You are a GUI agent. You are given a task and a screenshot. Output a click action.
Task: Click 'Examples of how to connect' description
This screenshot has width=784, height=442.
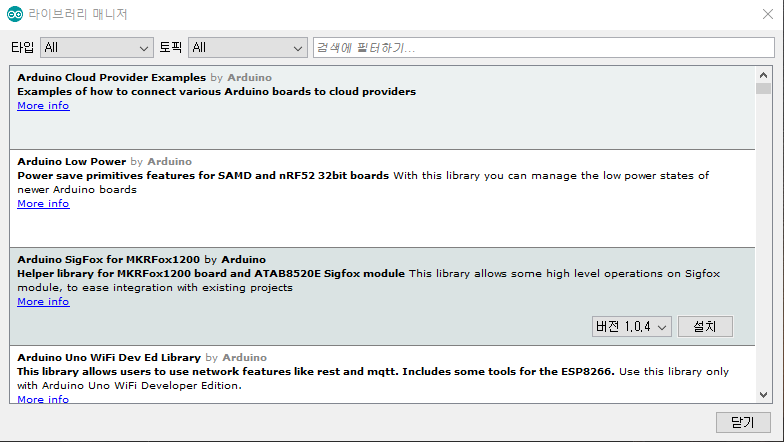point(216,92)
